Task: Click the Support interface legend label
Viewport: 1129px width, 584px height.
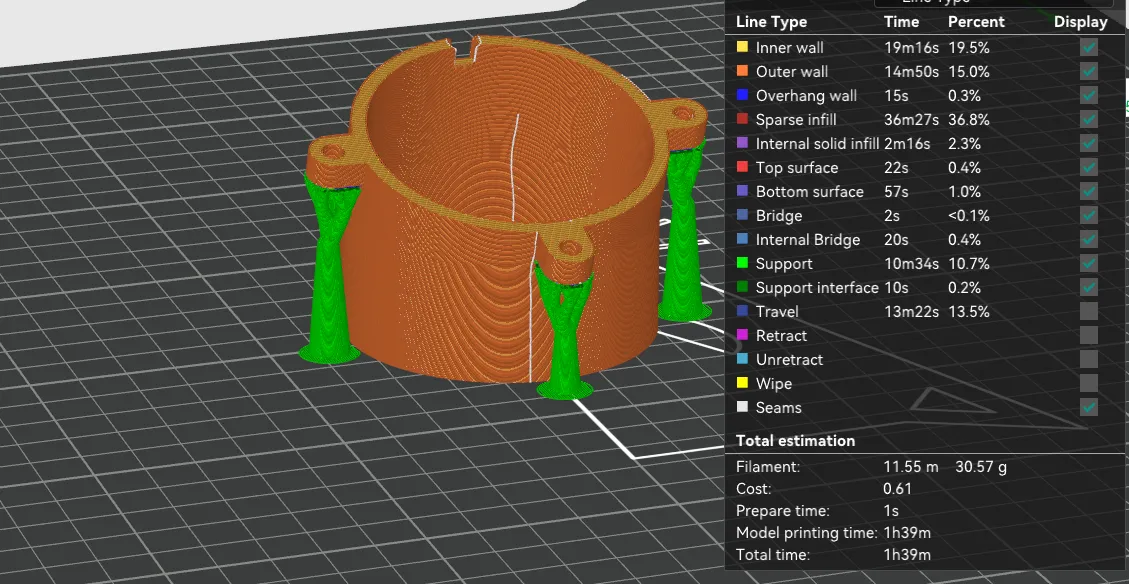Action: [817, 287]
